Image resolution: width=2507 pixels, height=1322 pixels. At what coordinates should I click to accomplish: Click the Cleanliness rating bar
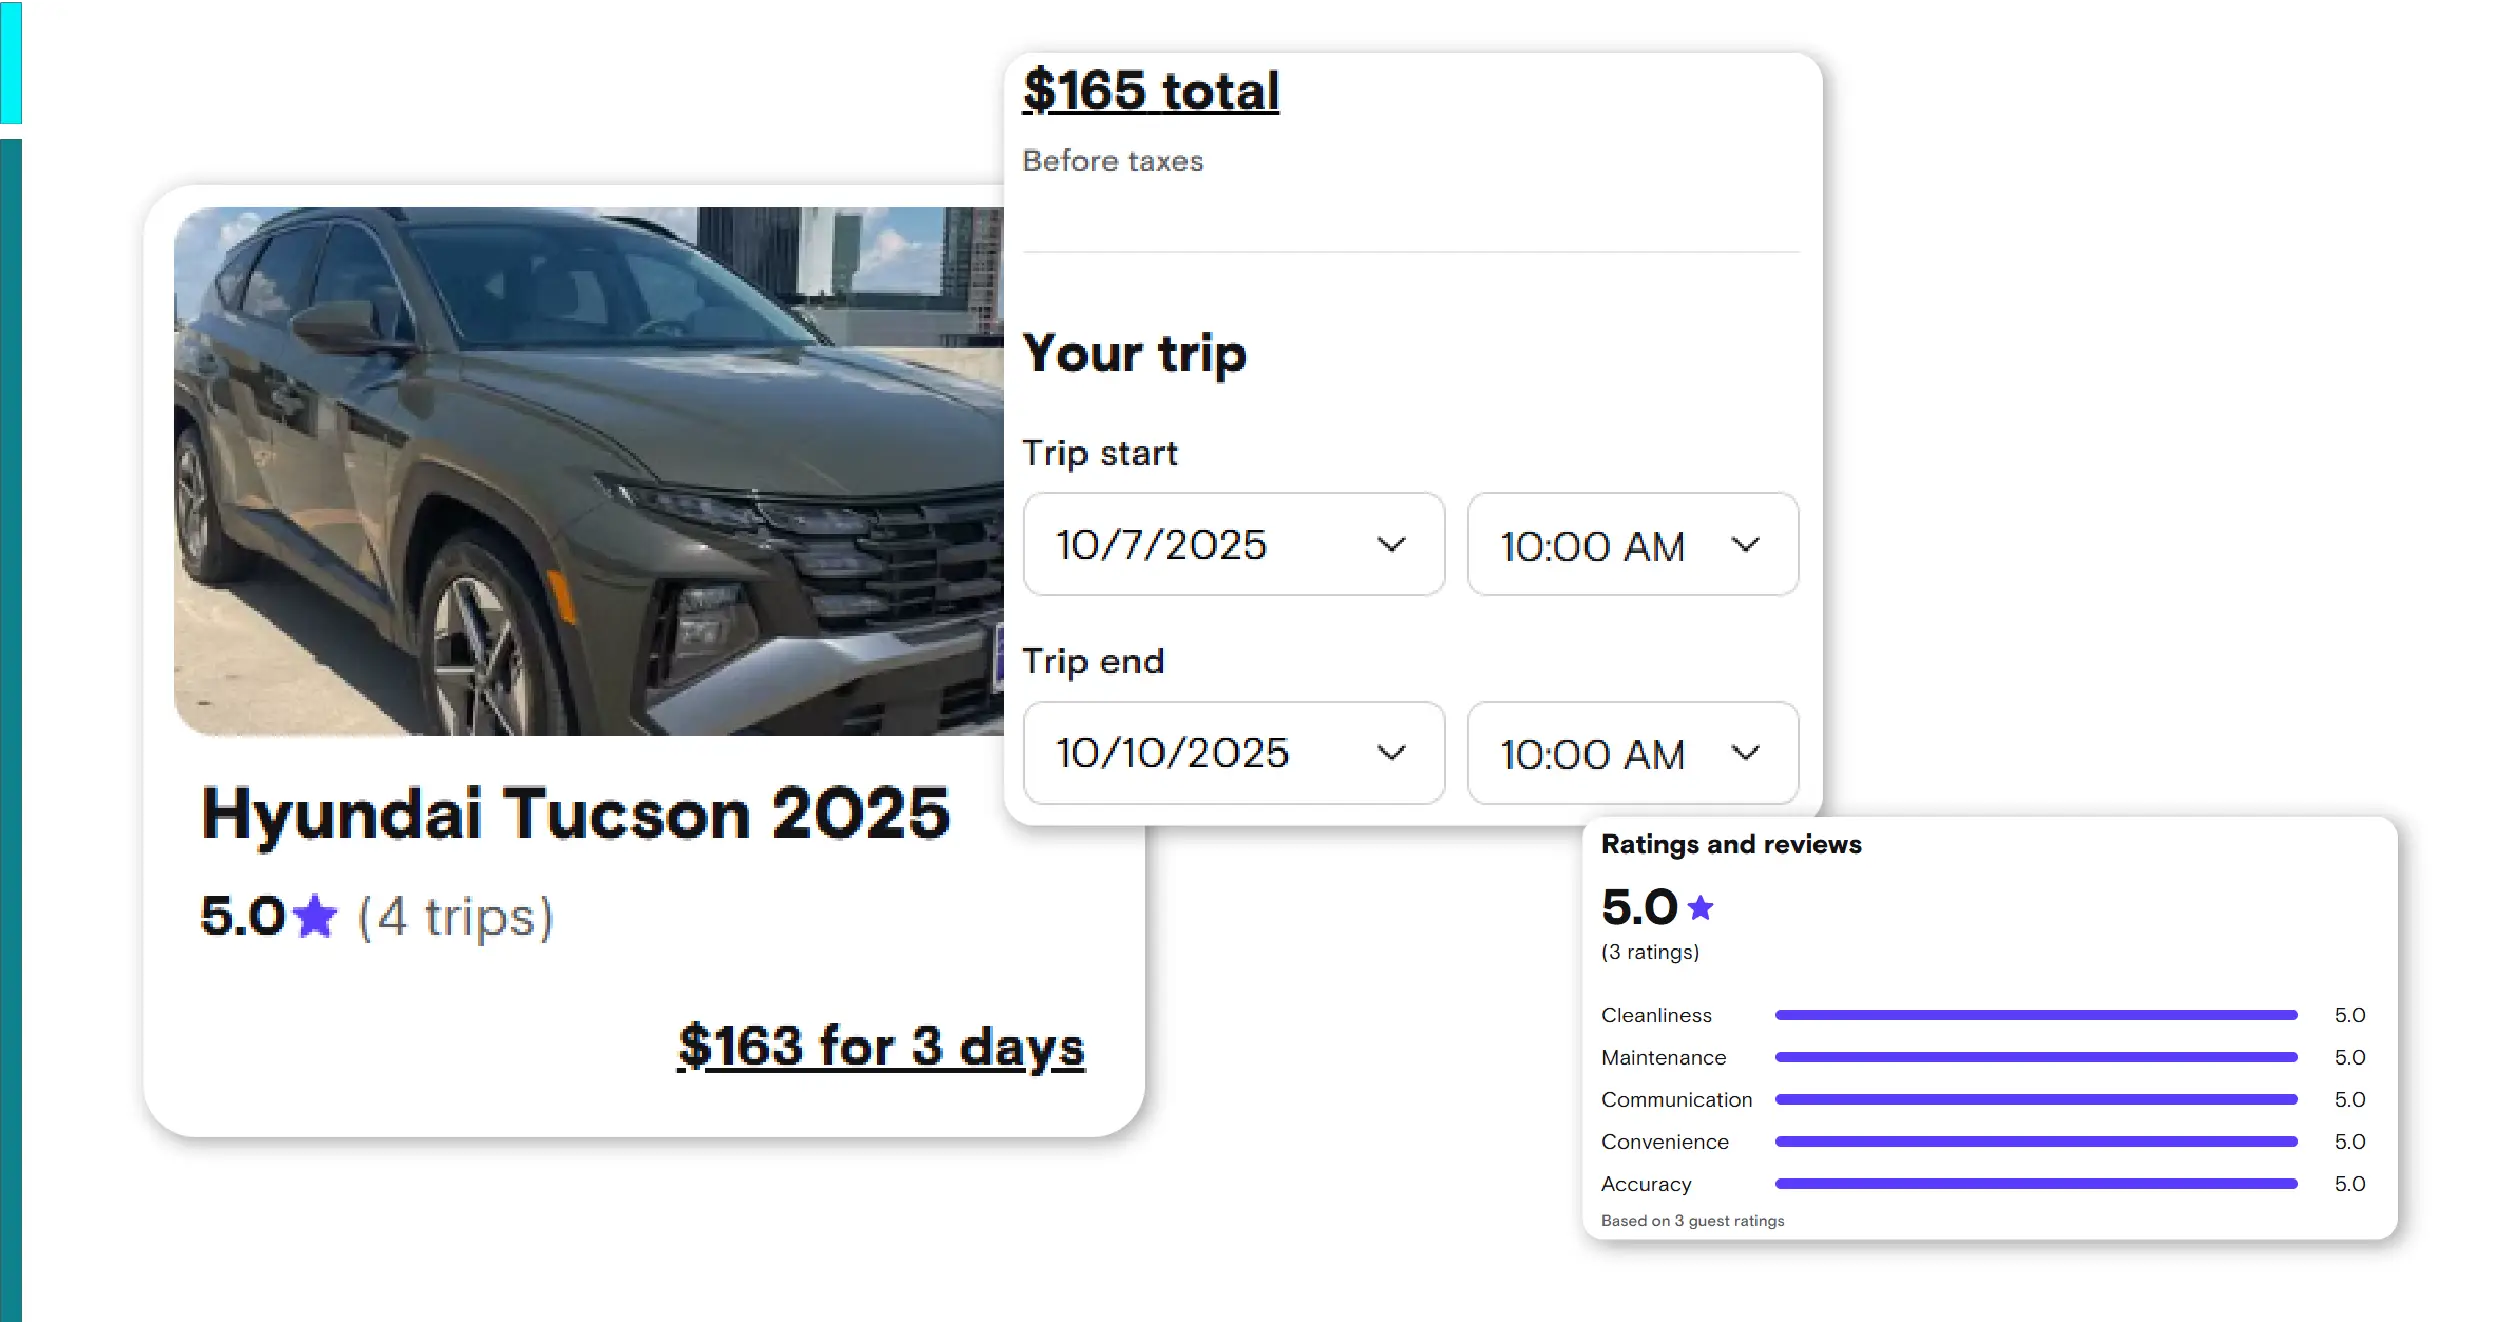[x=2035, y=1015]
